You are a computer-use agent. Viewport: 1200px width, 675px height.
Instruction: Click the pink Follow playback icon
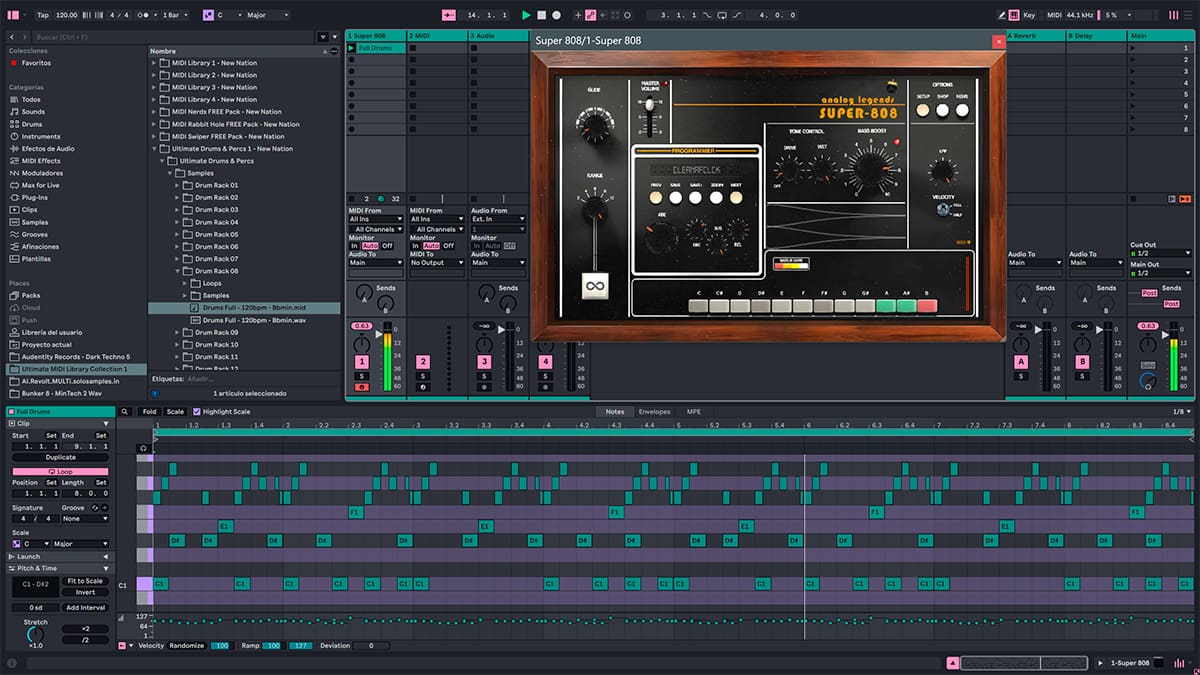tap(448, 15)
